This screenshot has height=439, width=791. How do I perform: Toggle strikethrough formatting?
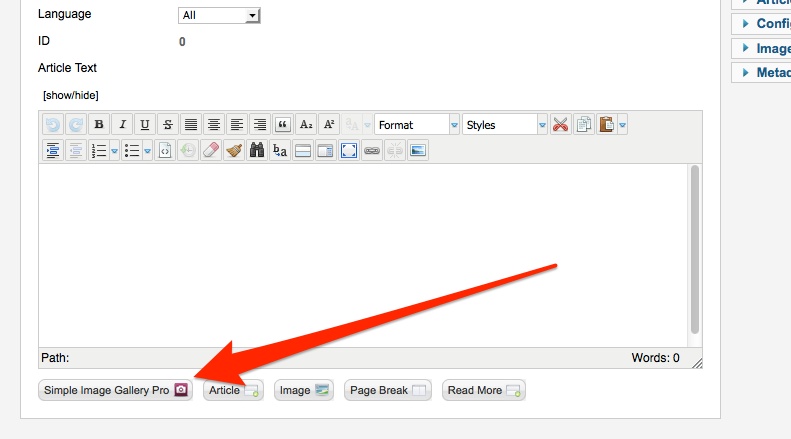coord(168,125)
